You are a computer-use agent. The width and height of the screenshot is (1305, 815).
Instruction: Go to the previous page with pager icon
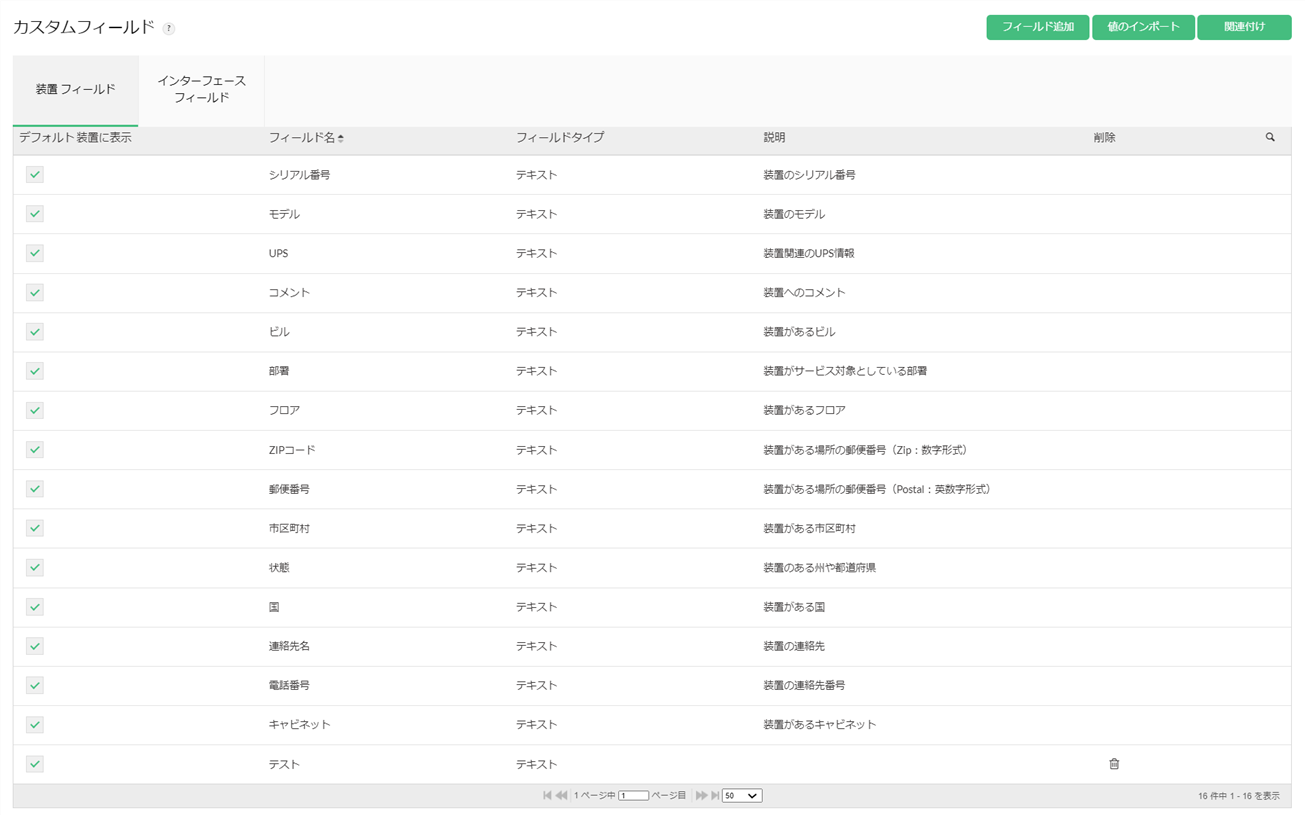click(x=562, y=796)
